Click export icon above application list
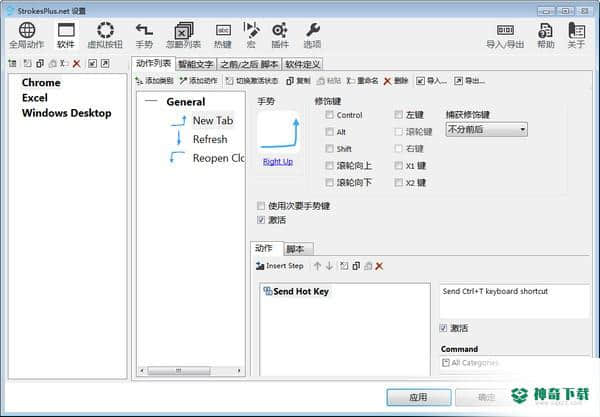 click(x=105, y=64)
